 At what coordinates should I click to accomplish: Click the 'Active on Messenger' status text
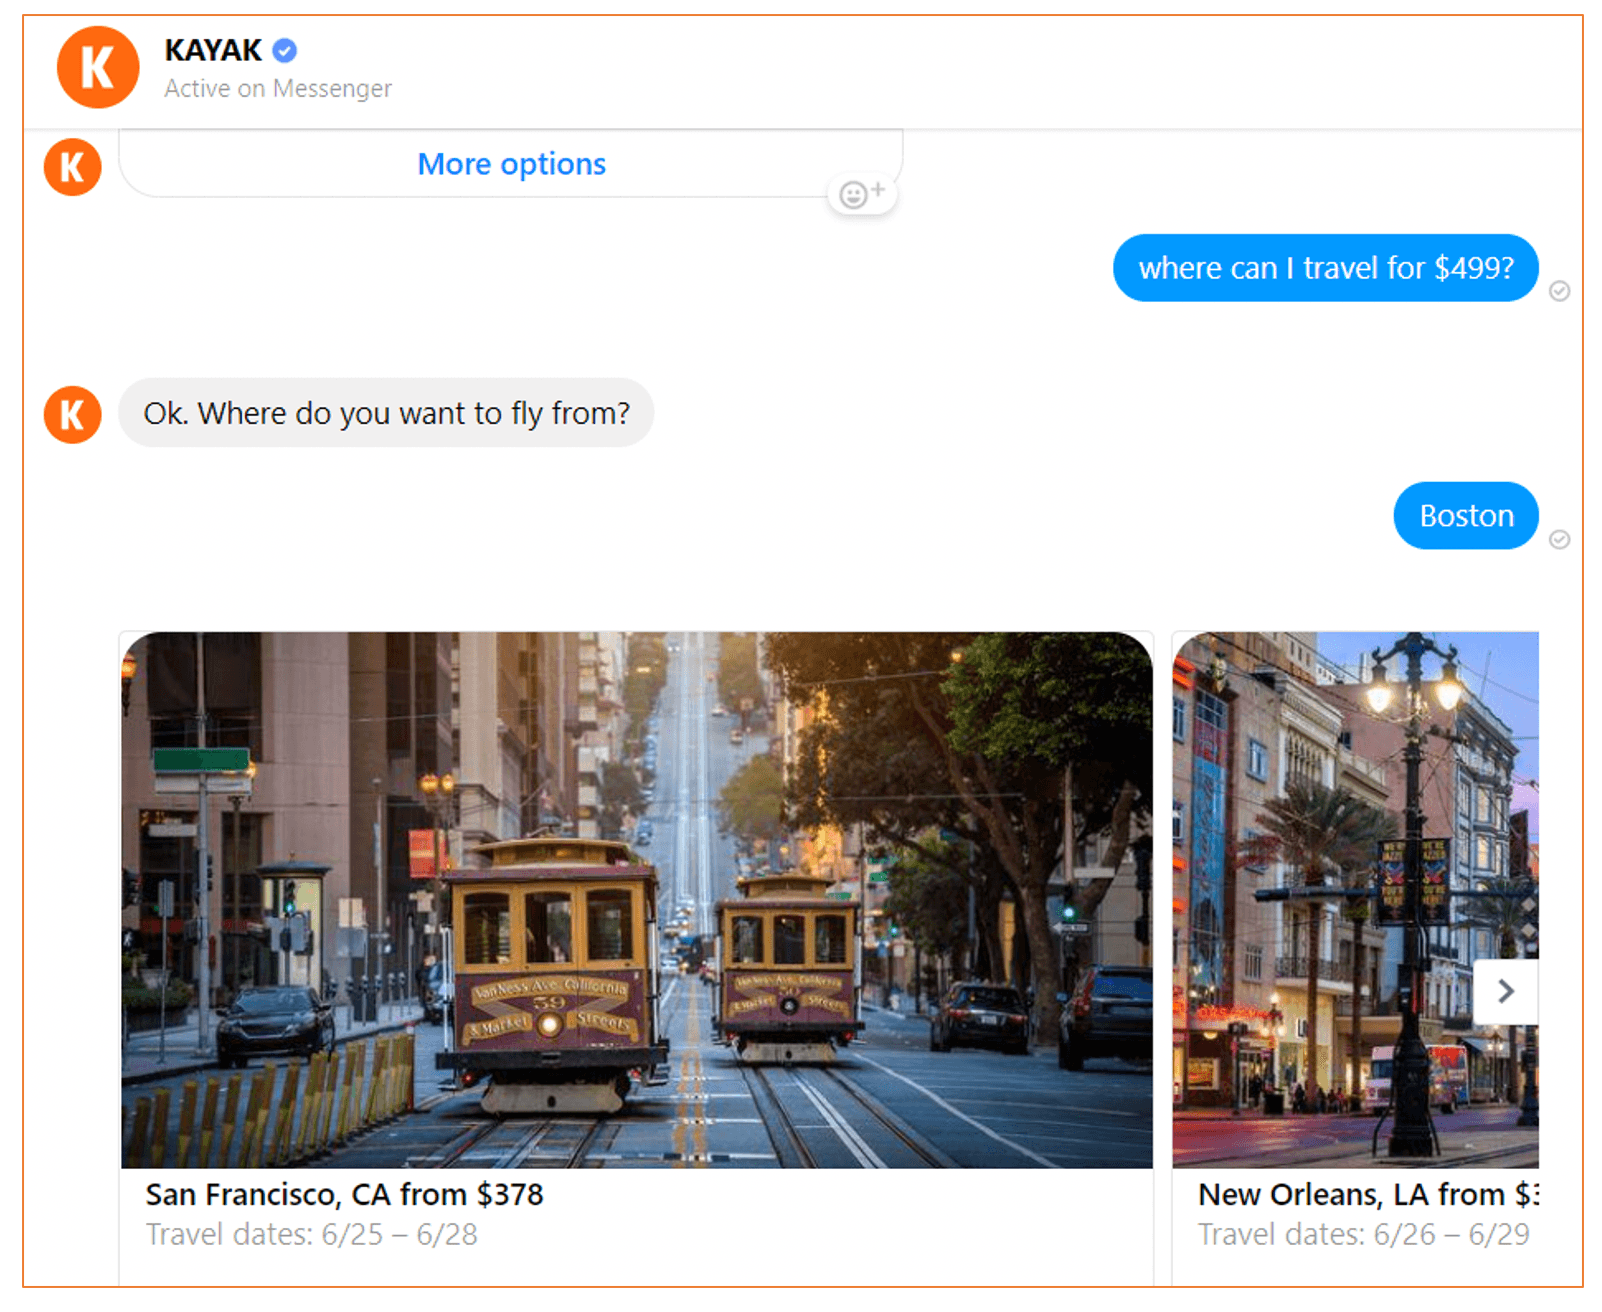[x=278, y=89]
